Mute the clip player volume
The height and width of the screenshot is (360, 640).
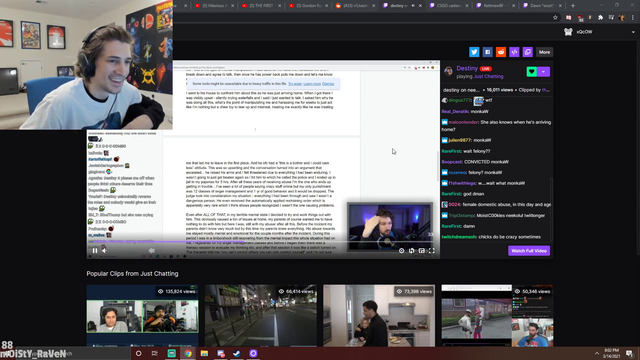click(x=104, y=251)
